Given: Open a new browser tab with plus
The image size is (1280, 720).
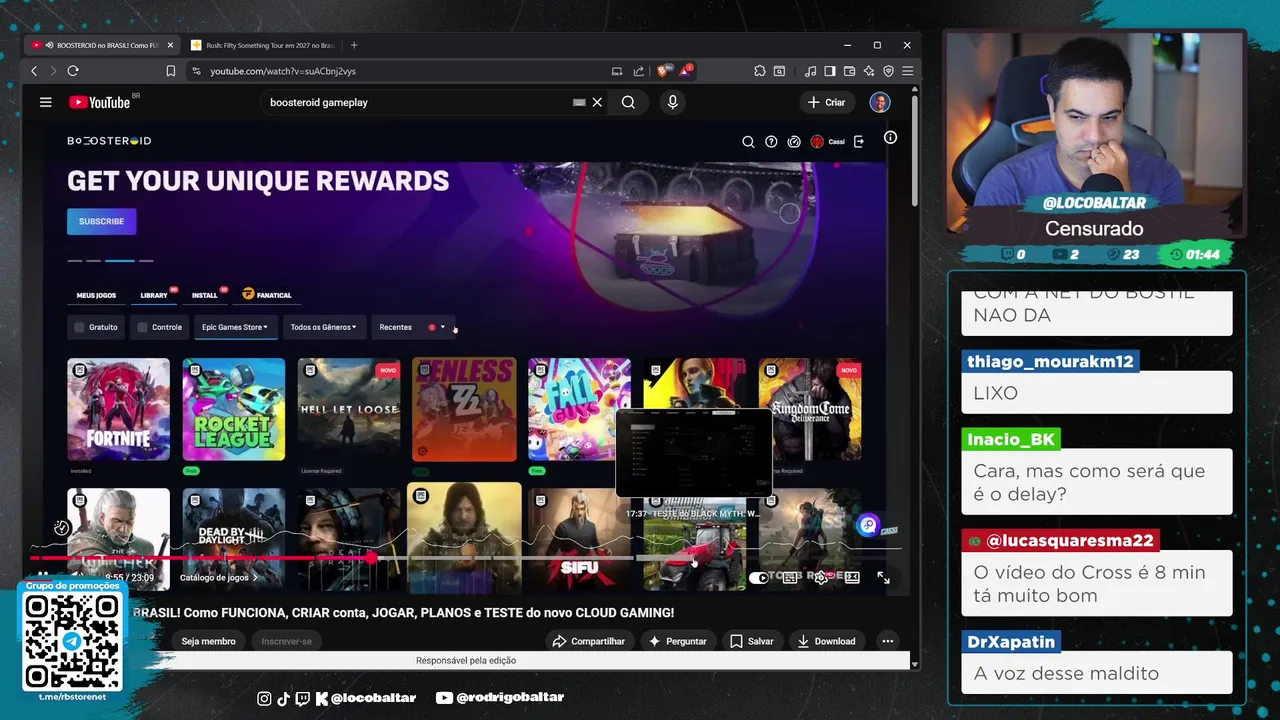Looking at the screenshot, I should point(354,45).
